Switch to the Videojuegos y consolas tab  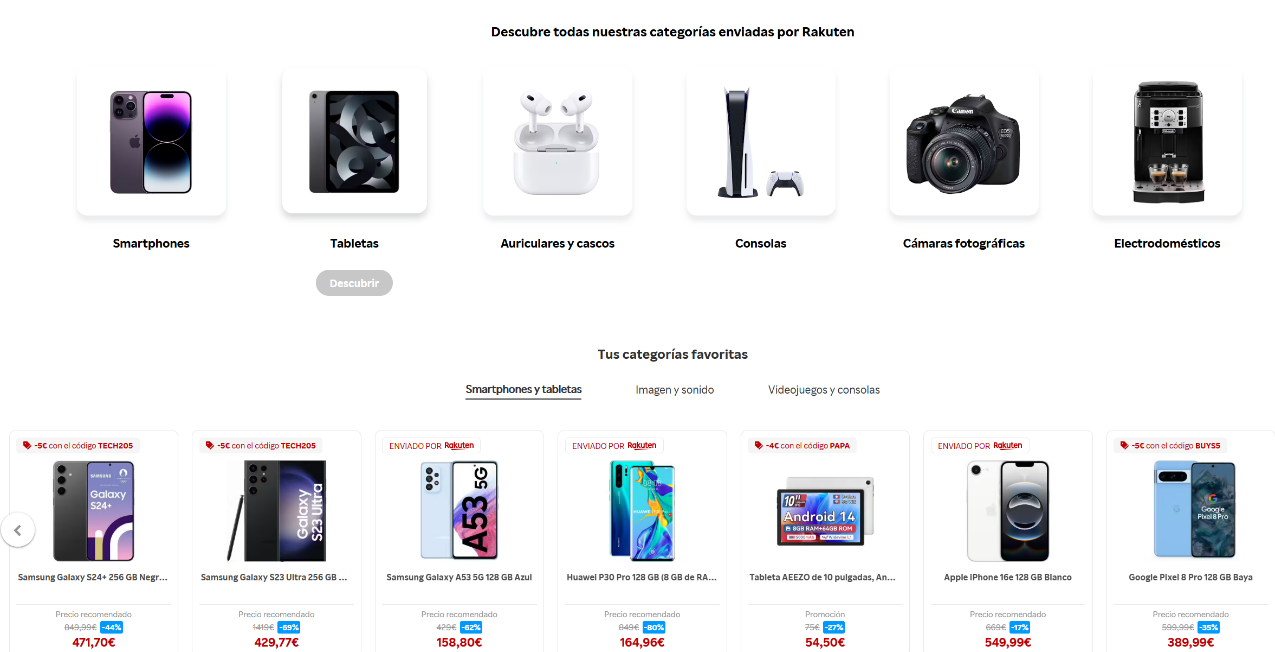[x=824, y=390]
